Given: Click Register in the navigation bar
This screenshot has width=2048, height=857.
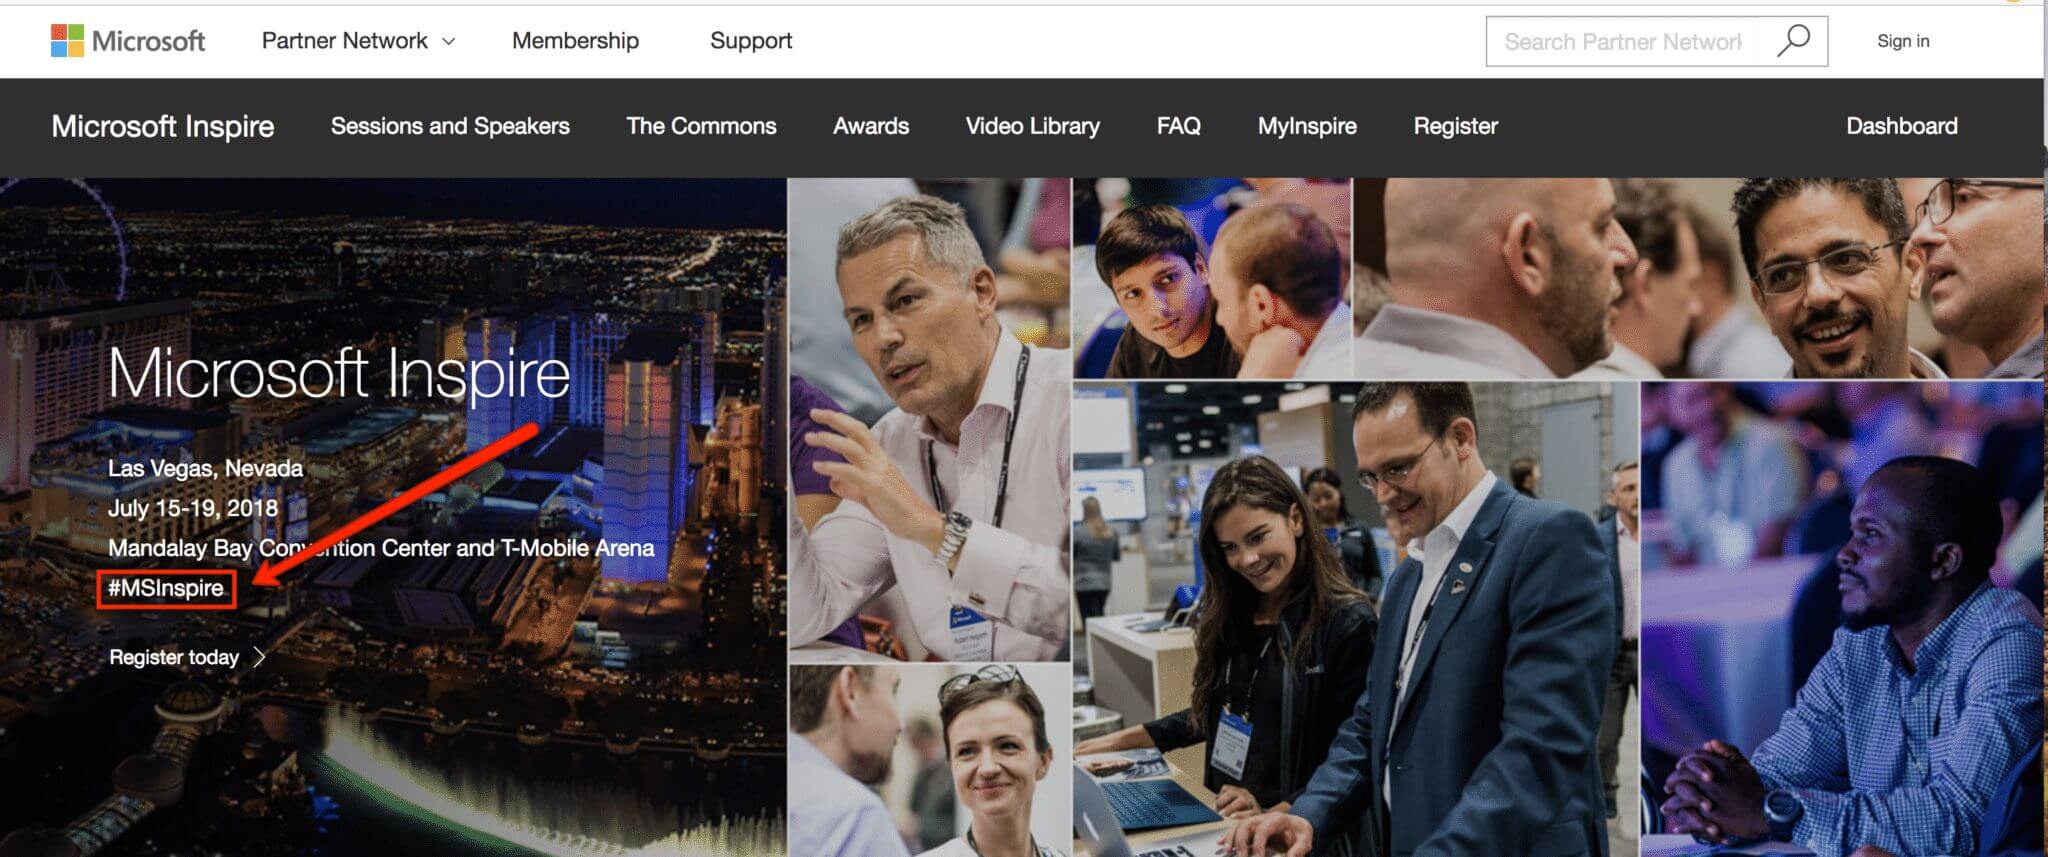Looking at the screenshot, I should (x=1456, y=126).
